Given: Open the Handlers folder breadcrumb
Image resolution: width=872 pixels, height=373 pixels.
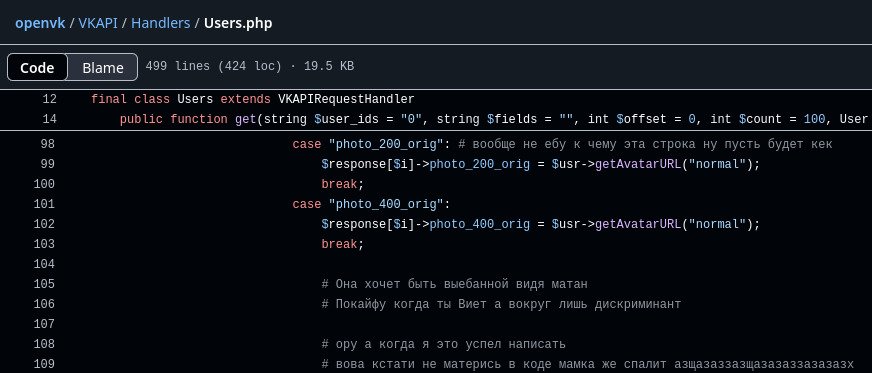Looking at the screenshot, I should 161,23.
